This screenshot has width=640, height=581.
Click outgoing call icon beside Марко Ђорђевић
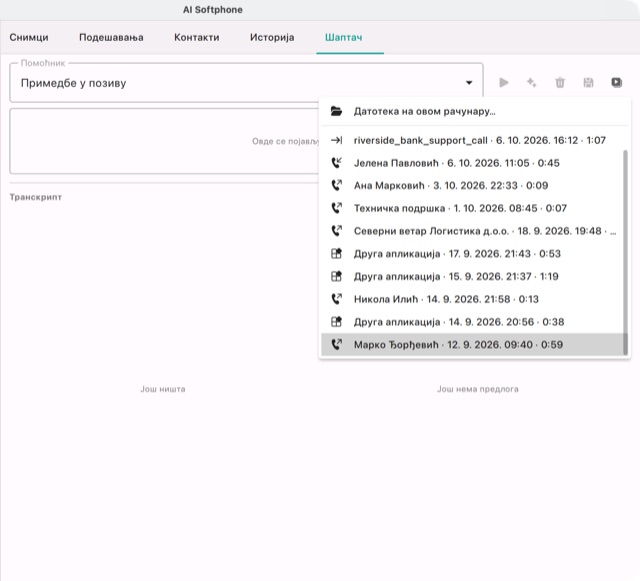[336, 345]
